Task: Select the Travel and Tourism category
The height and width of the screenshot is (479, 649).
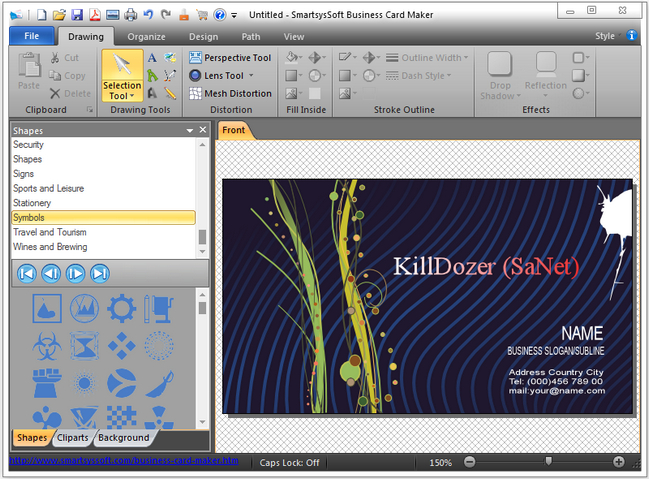Action: (103, 232)
